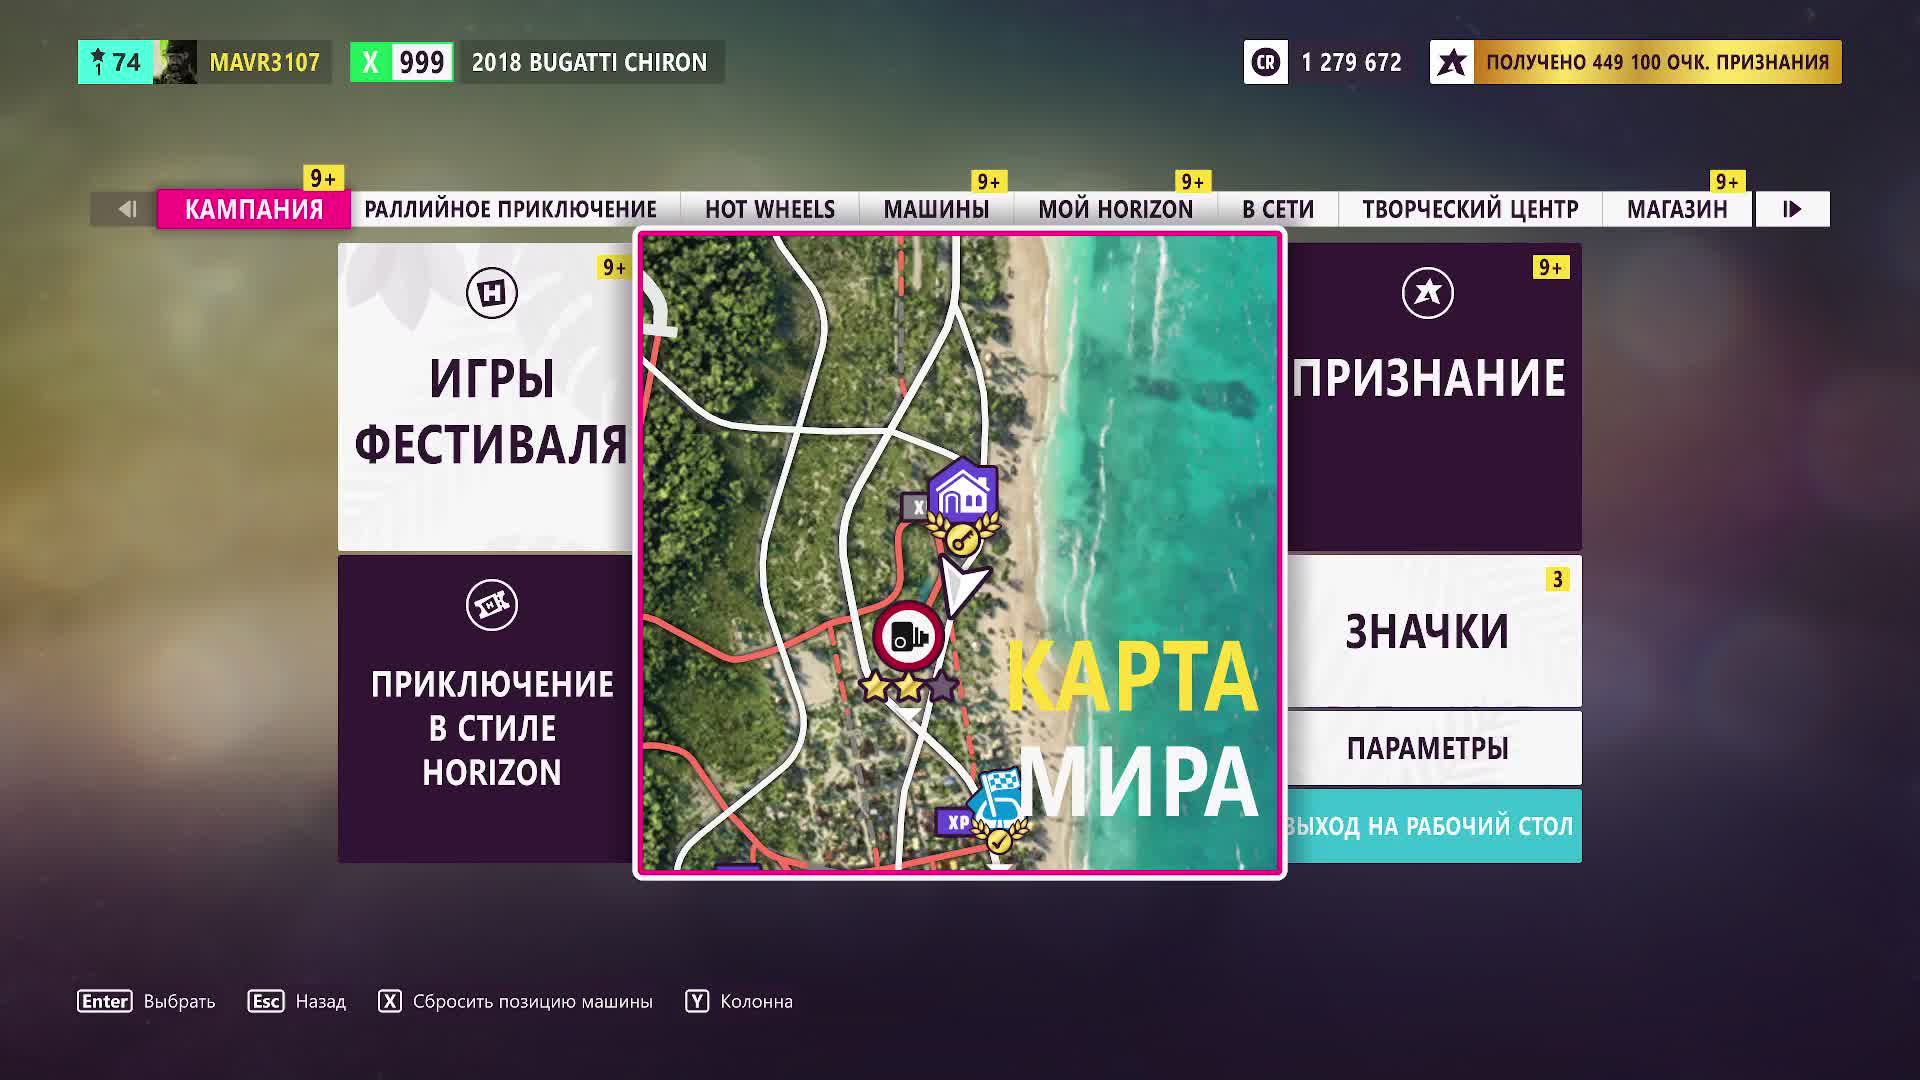The image size is (1920, 1080).
Task: Click the house icon on map
Action: point(962,491)
